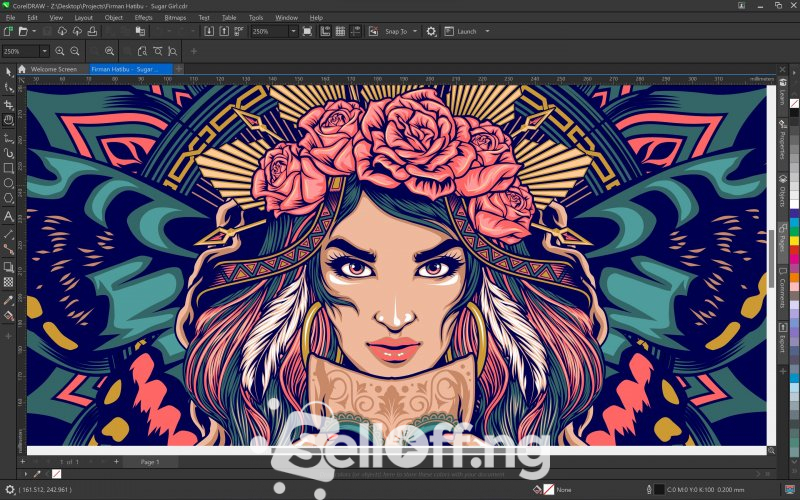Select the Pick tool

8,72
